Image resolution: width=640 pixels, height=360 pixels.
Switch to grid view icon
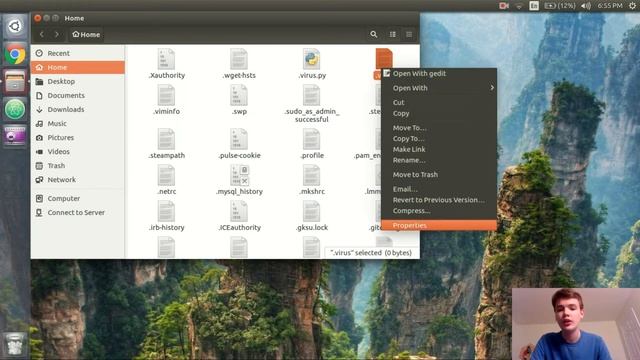tap(393, 34)
